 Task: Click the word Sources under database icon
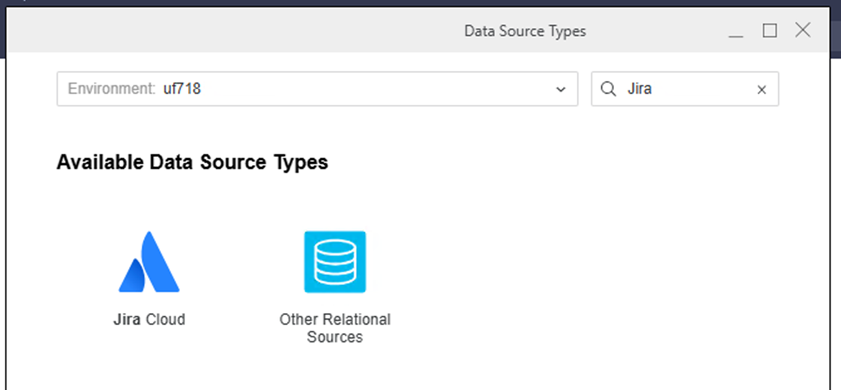click(335, 337)
